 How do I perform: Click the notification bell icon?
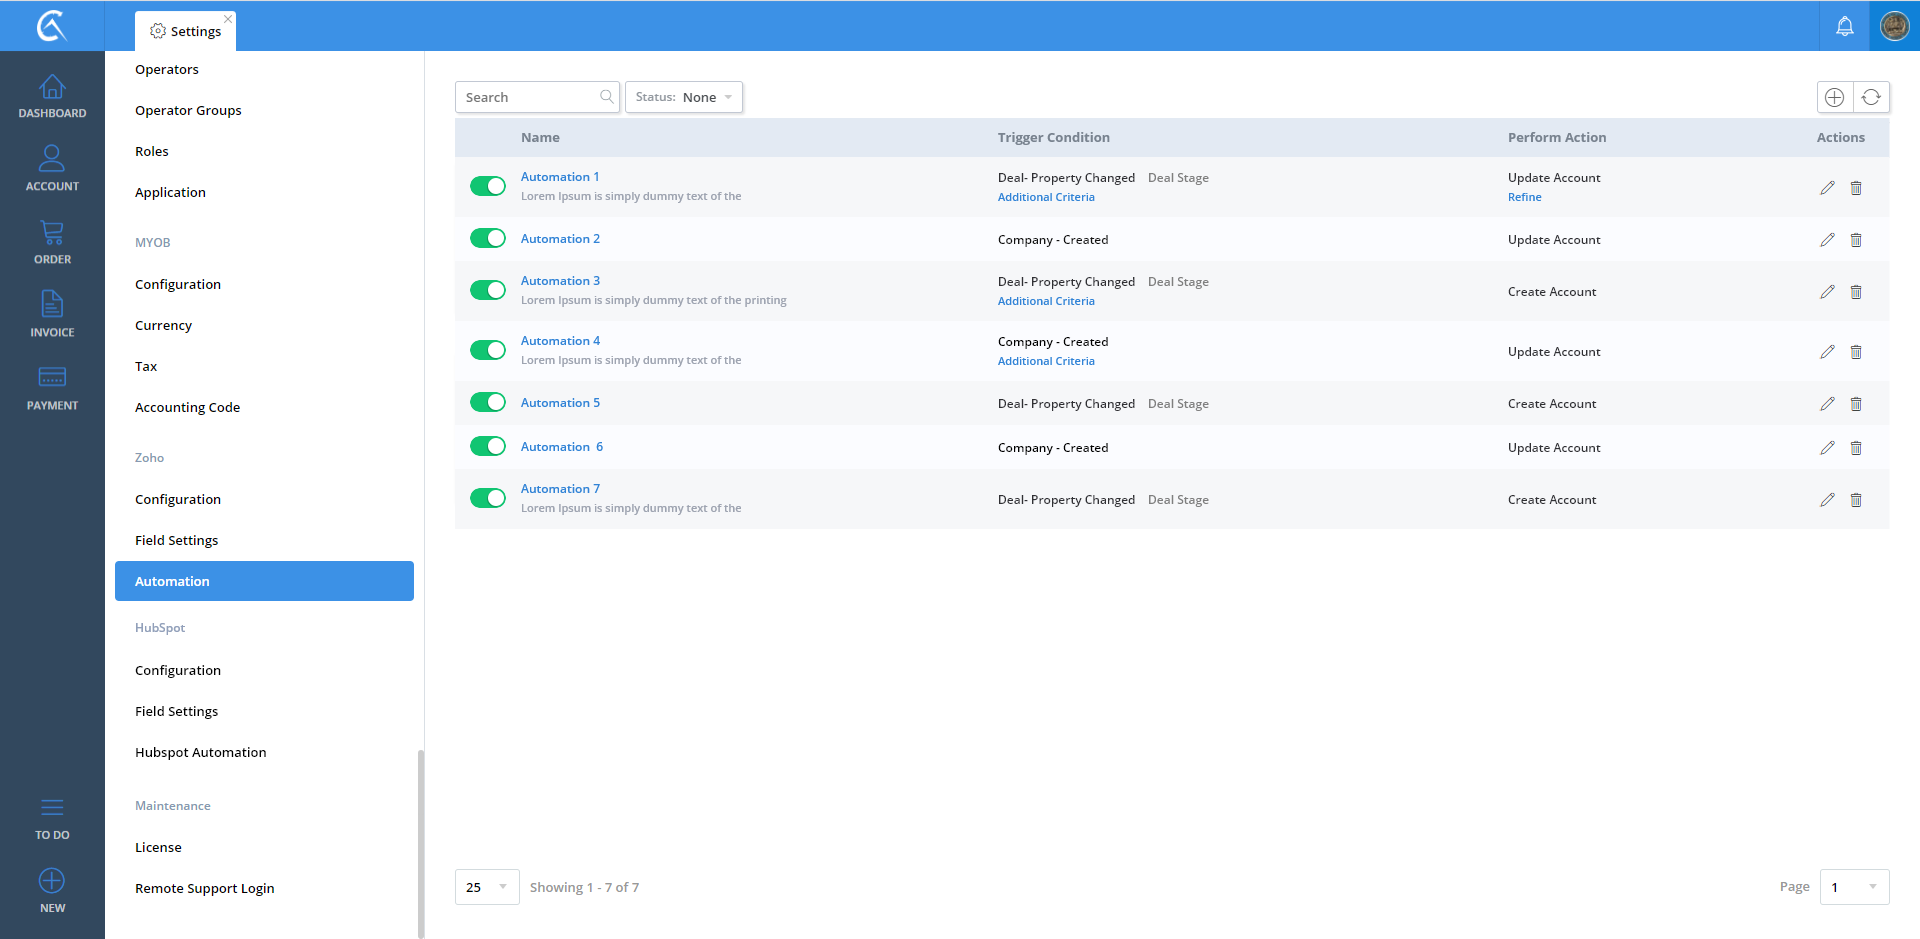point(1844,26)
